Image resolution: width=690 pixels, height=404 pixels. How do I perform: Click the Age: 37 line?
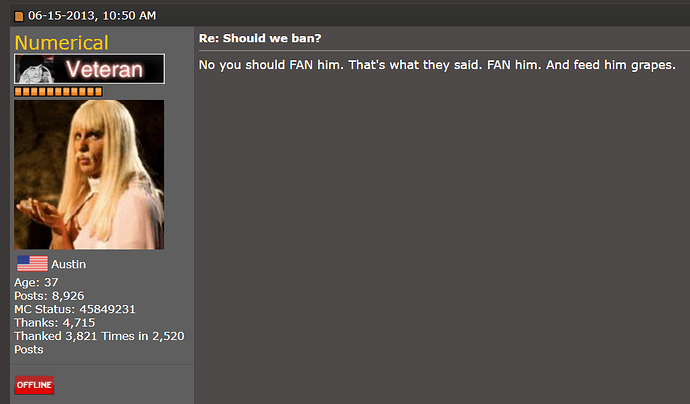click(36, 282)
